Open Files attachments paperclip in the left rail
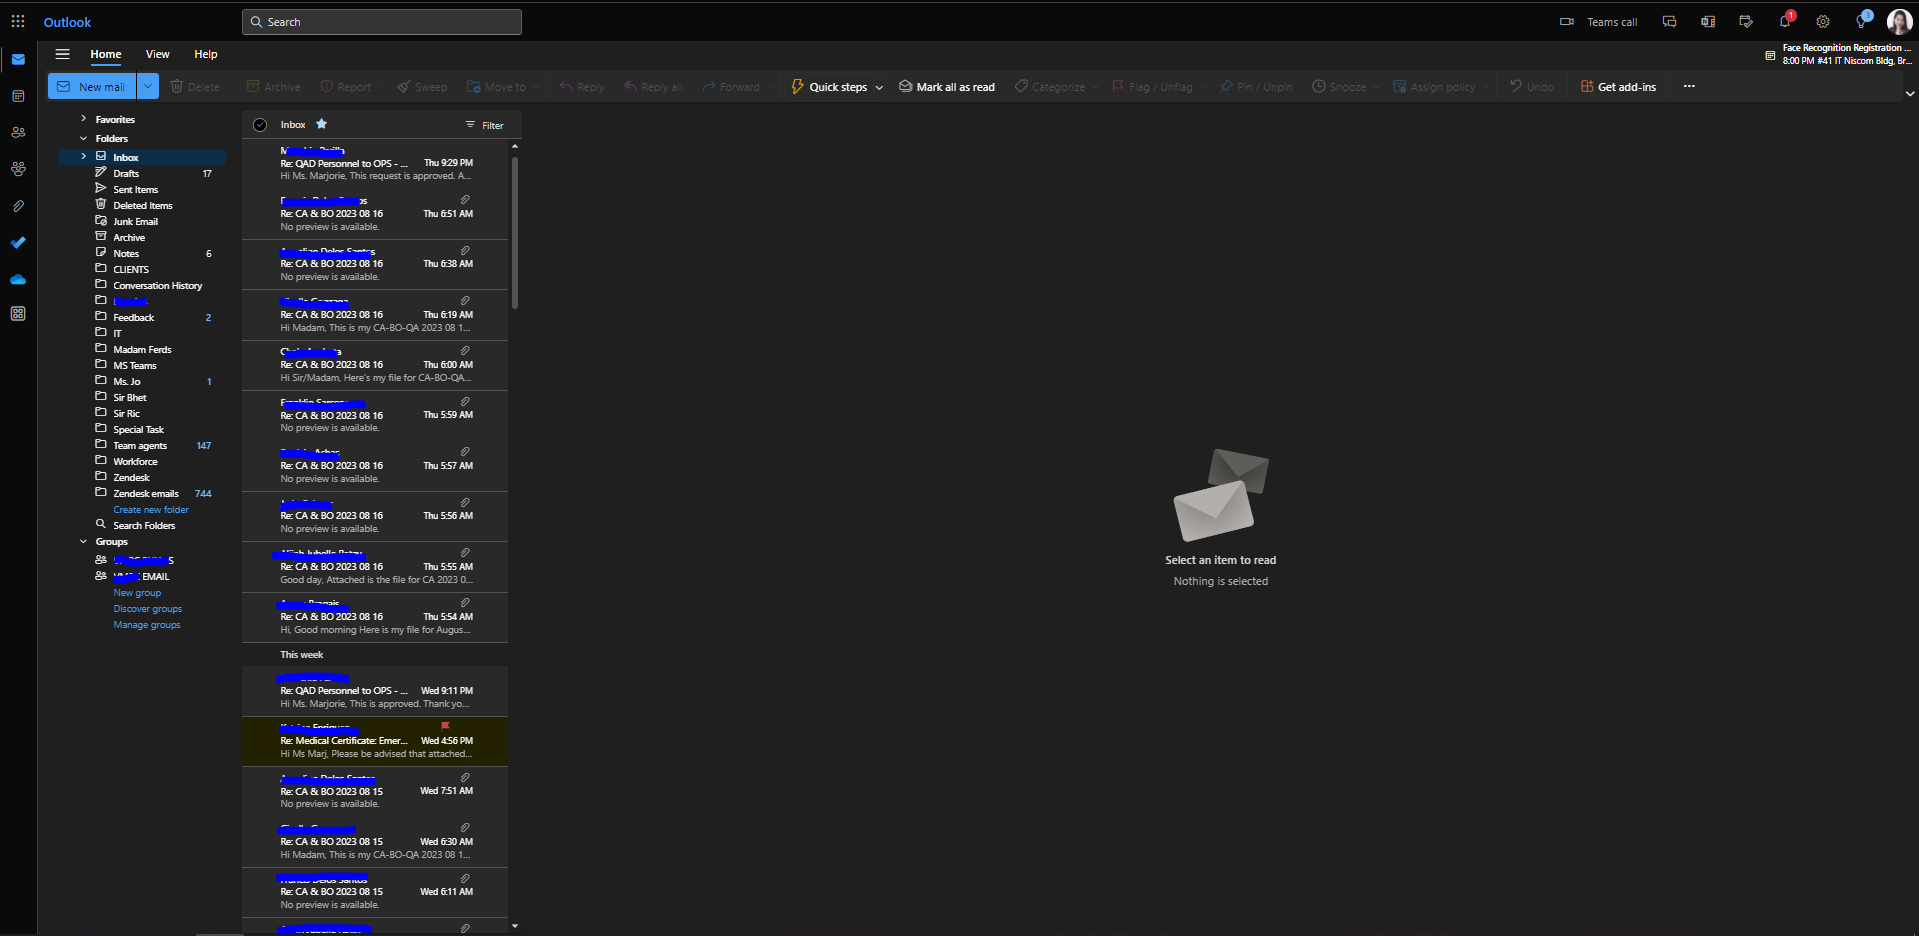Viewport: 1919px width, 936px height. point(18,206)
